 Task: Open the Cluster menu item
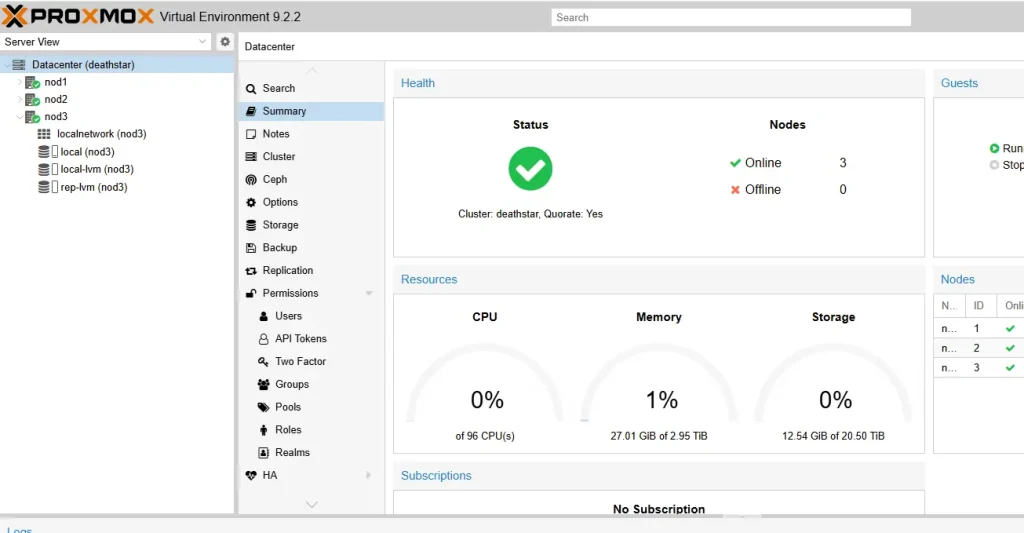tap(312, 157)
